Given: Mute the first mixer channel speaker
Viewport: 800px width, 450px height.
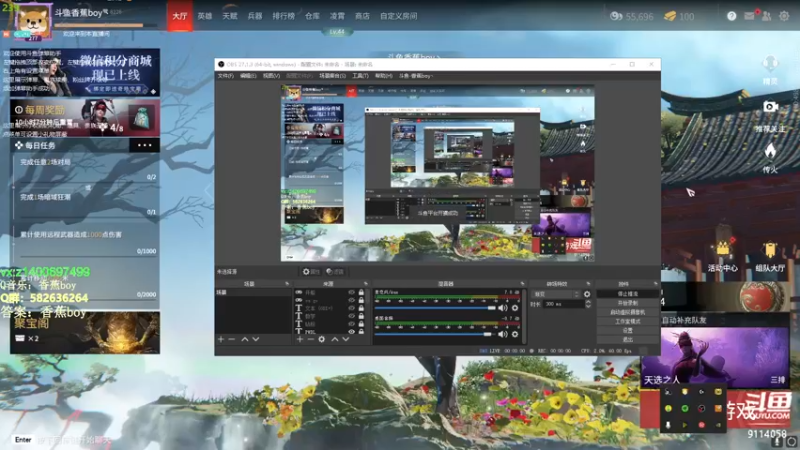Looking at the screenshot, I should (x=503, y=308).
